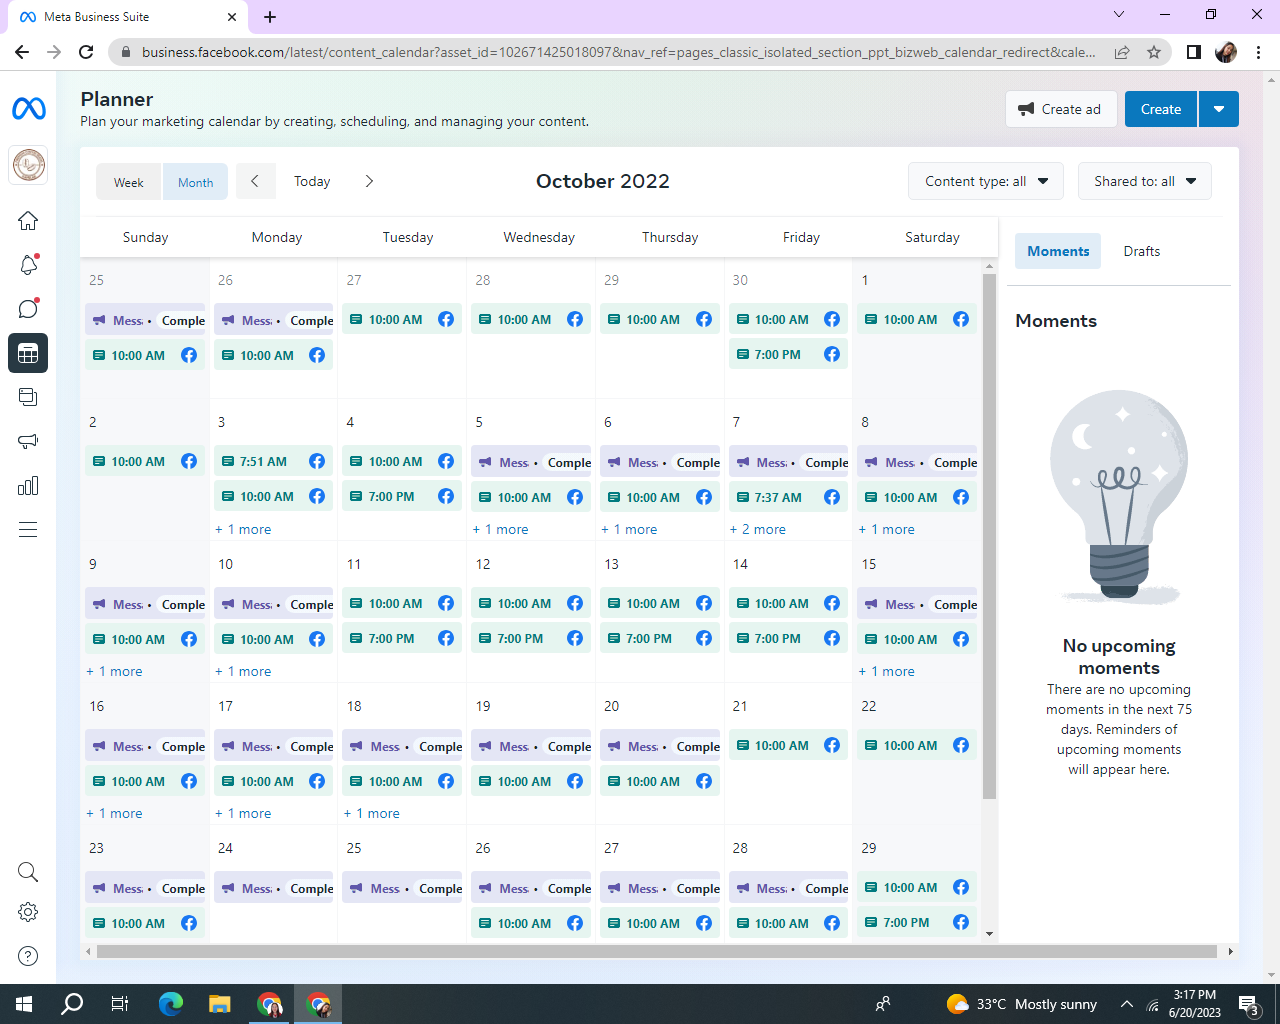Click the Meta logo in the sidebar
Screen dimensions: 1280x1024
28,108
